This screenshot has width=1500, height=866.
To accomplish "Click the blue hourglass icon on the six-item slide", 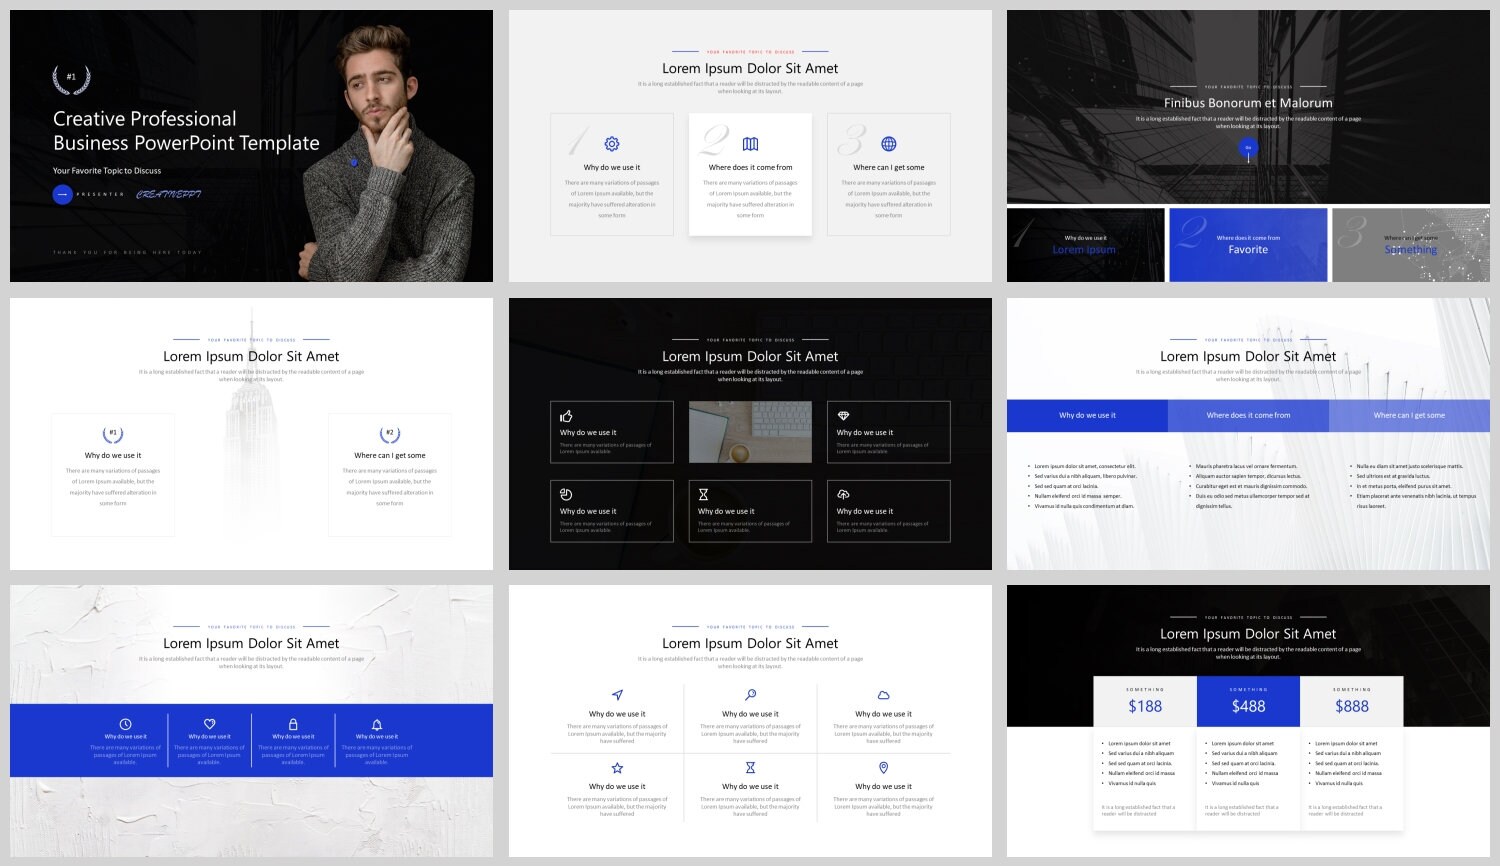I will click(750, 768).
